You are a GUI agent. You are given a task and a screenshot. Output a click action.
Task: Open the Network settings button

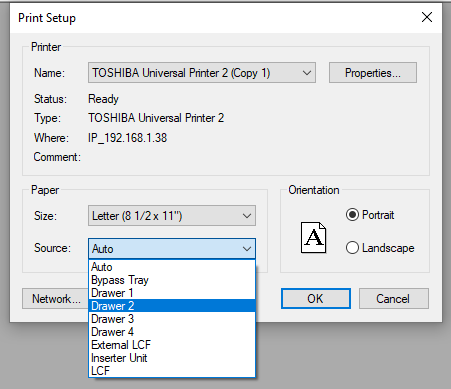tap(56, 298)
